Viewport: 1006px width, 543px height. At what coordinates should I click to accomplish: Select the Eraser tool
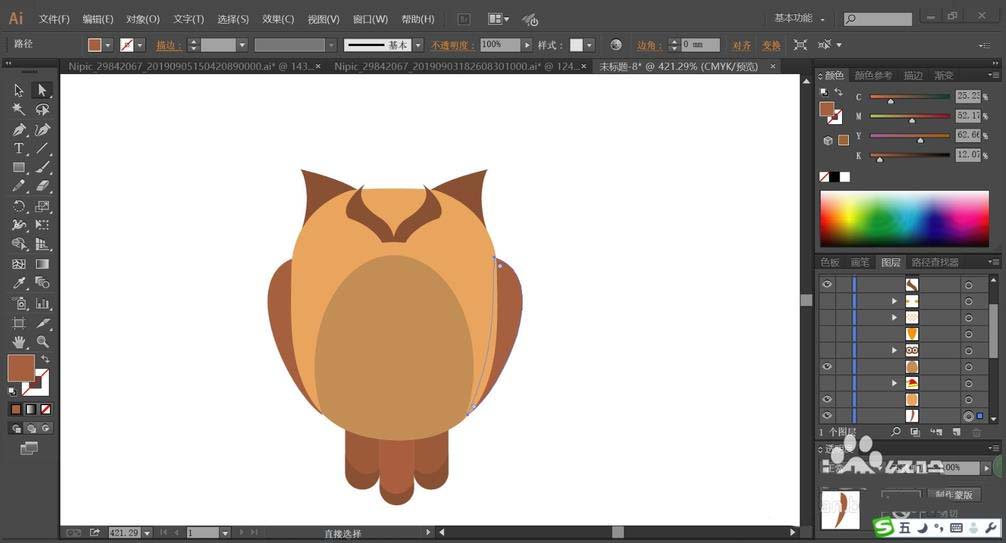[x=42, y=186]
